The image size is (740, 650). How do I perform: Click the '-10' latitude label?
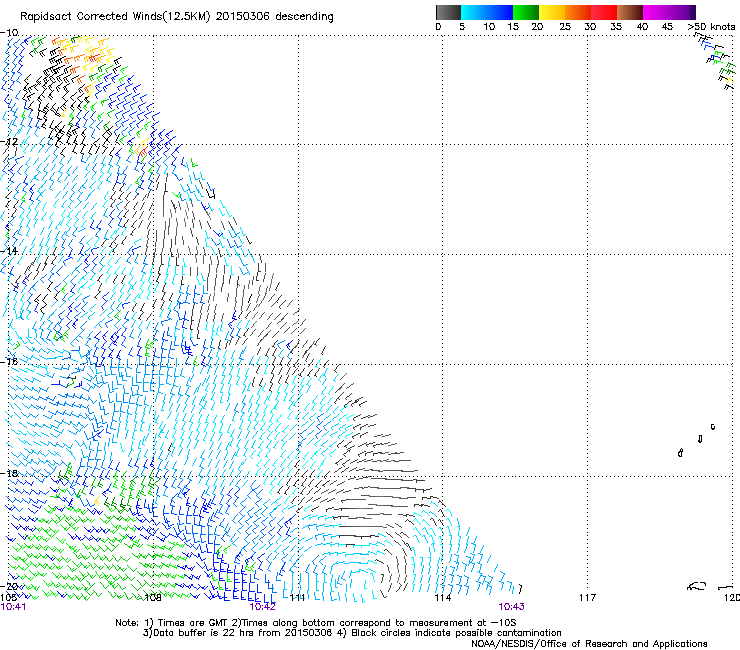9,33
